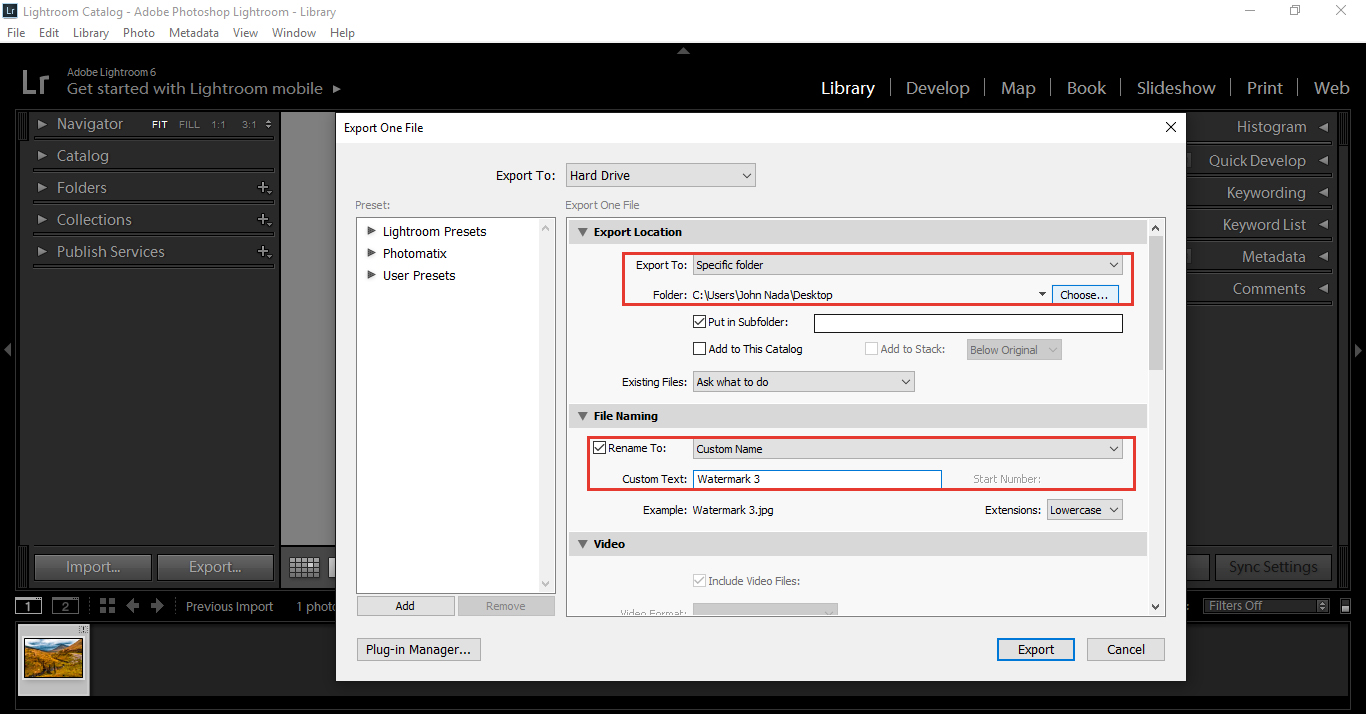Image resolution: width=1366 pixels, height=714 pixels.
Task: Click the Lr logo icon
Action: [x=34, y=81]
